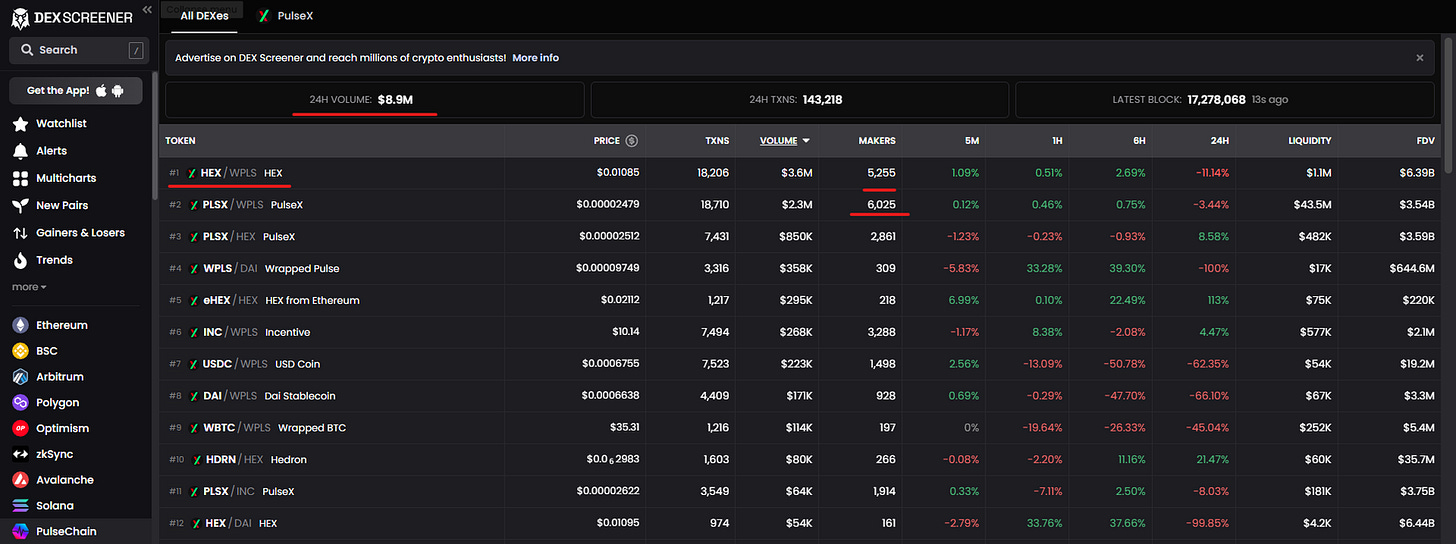Select the PulseChain chain

(66, 532)
